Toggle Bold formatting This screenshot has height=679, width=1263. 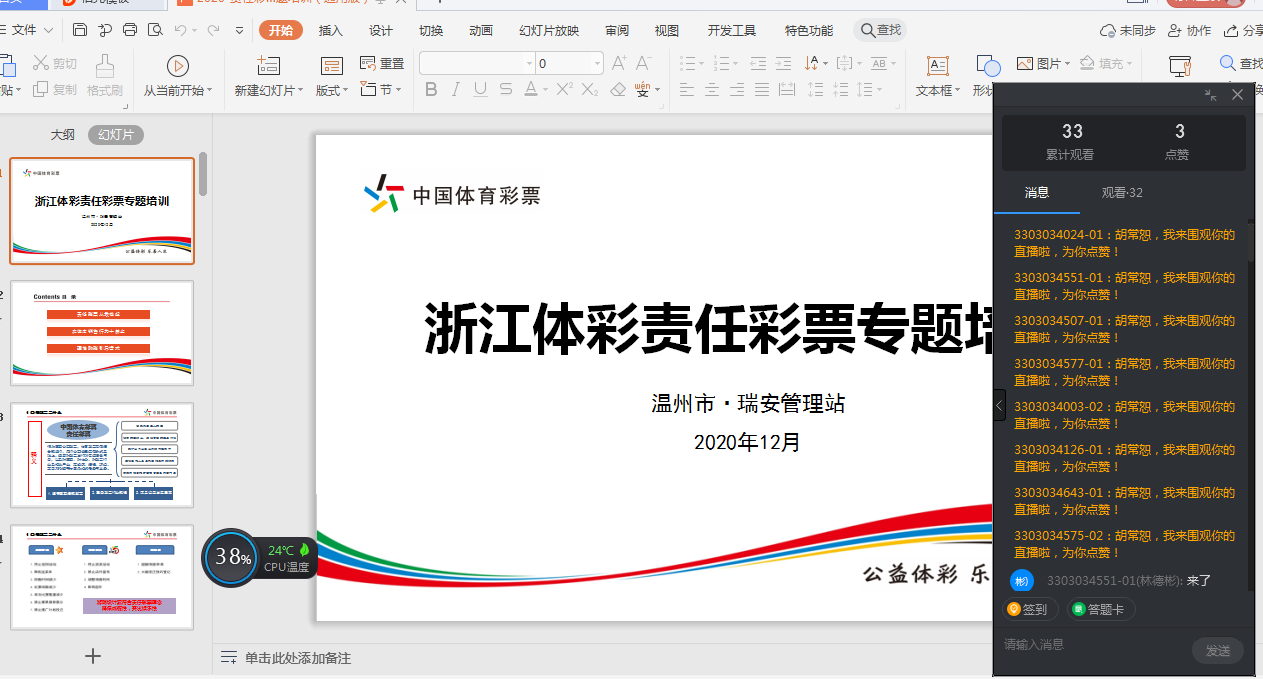[x=431, y=89]
